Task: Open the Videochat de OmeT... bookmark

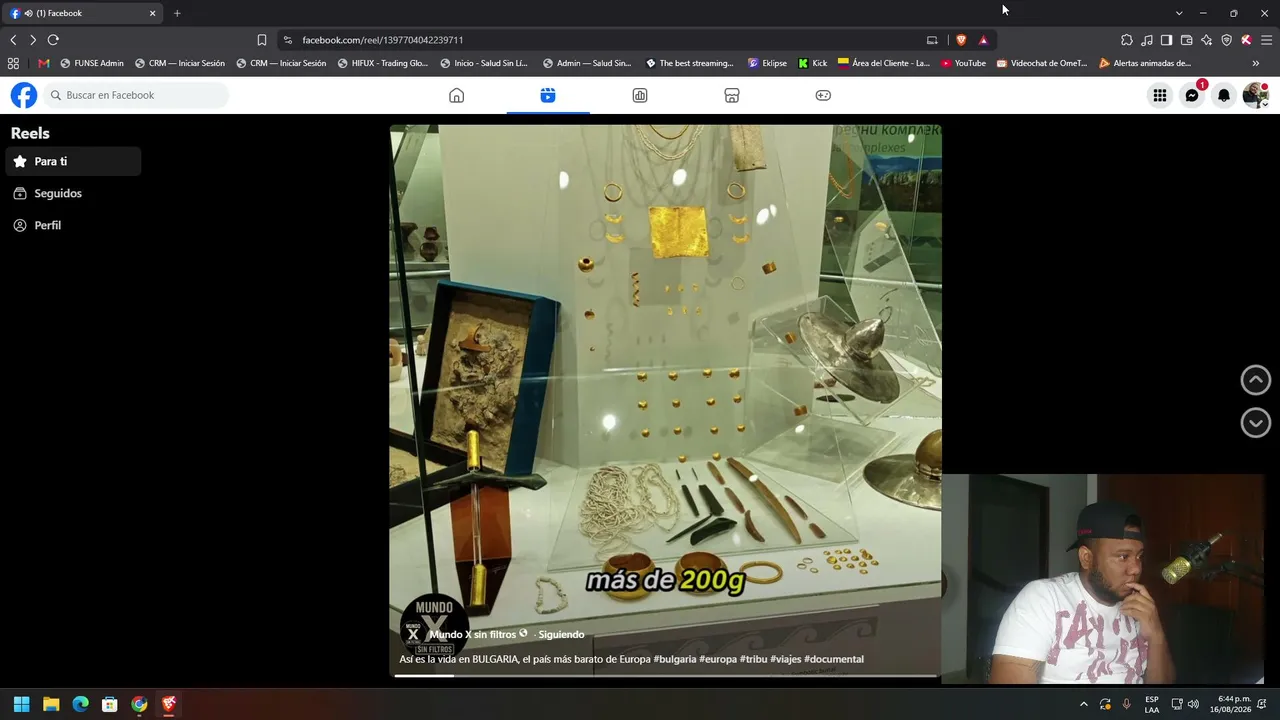Action: [x=1042, y=63]
